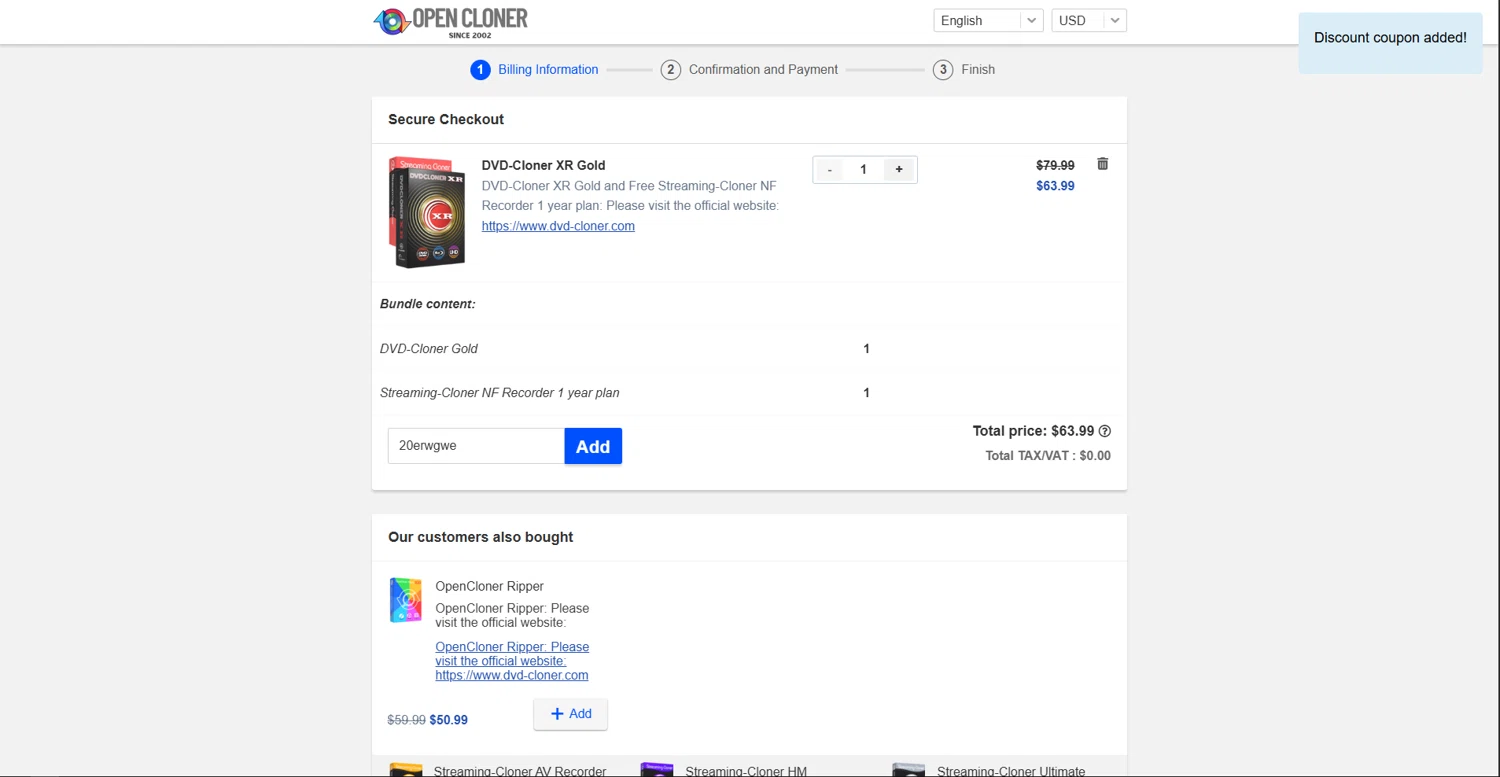Increase quantity with the plus button

(899, 170)
